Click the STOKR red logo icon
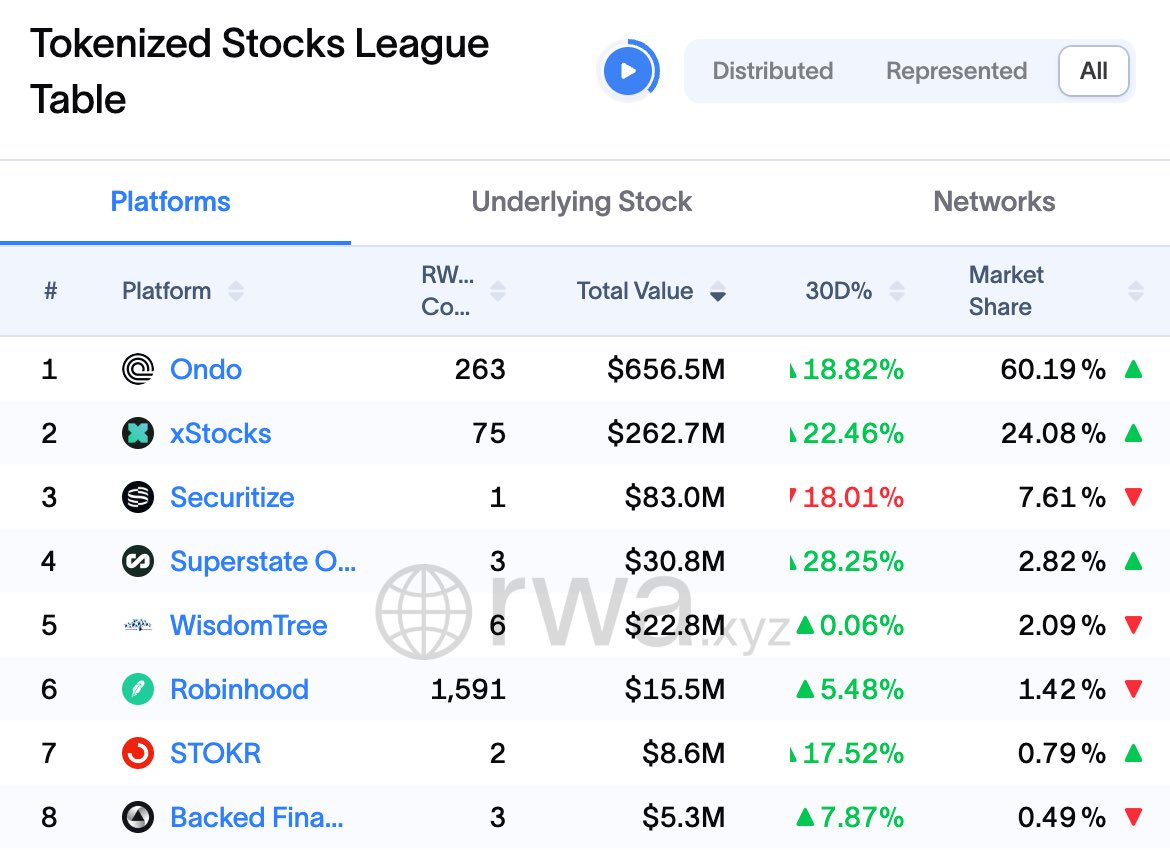The image size is (1170, 852). [x=138, y=754]
